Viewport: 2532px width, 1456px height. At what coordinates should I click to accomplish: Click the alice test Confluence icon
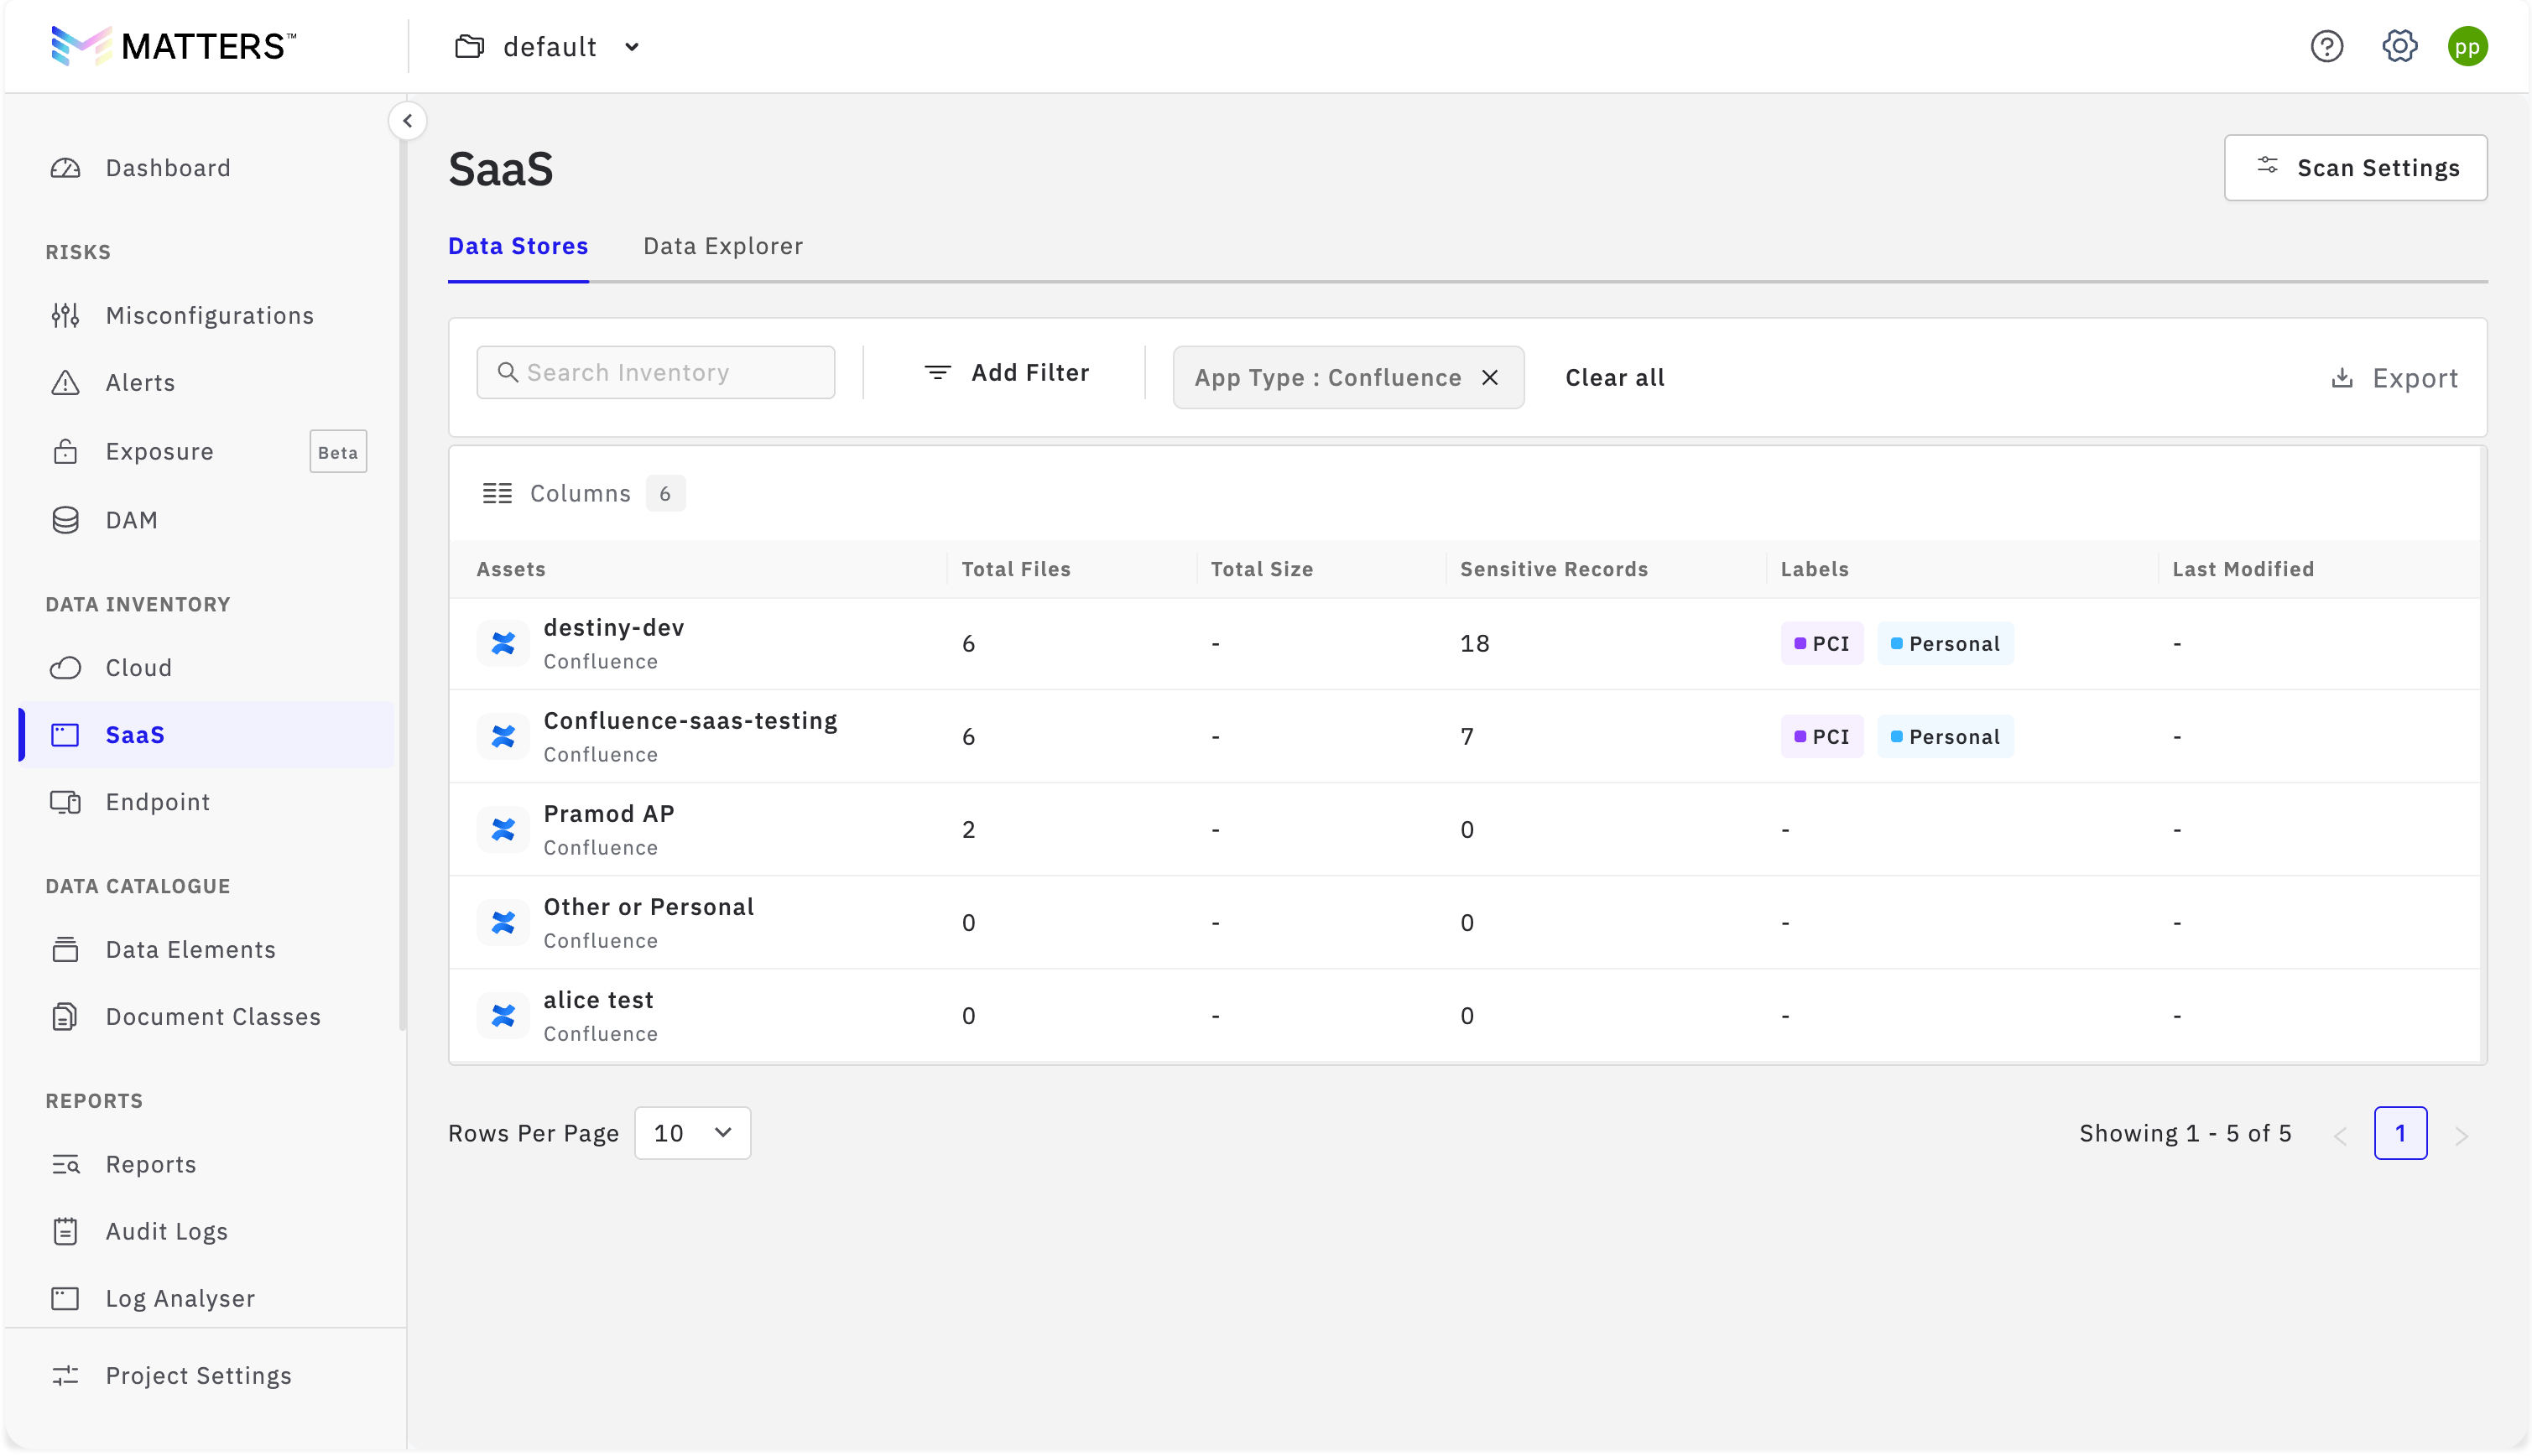point(503,1016)
